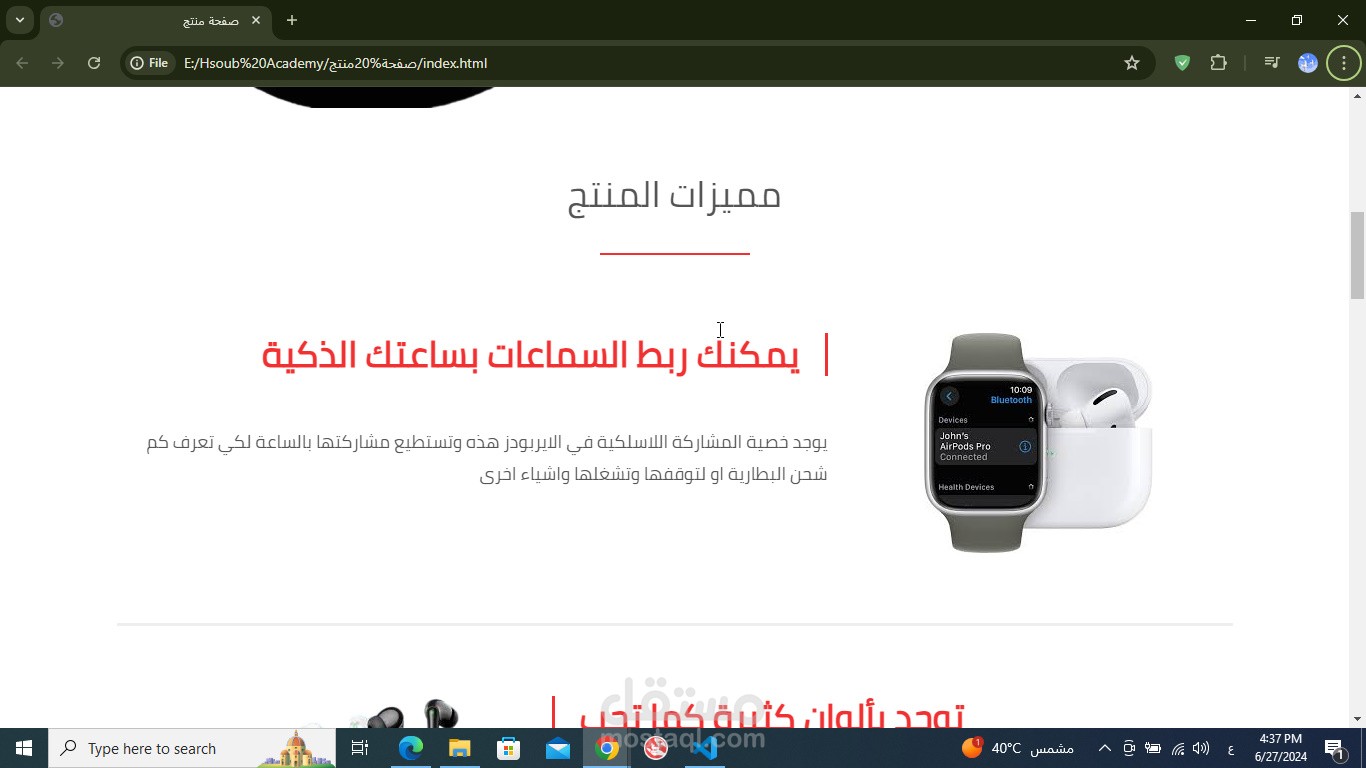Screen dimensions: 1366x768
Task: Open the Mail app from the taskbar
Action: pyautogui.click(x=558, y=748)
